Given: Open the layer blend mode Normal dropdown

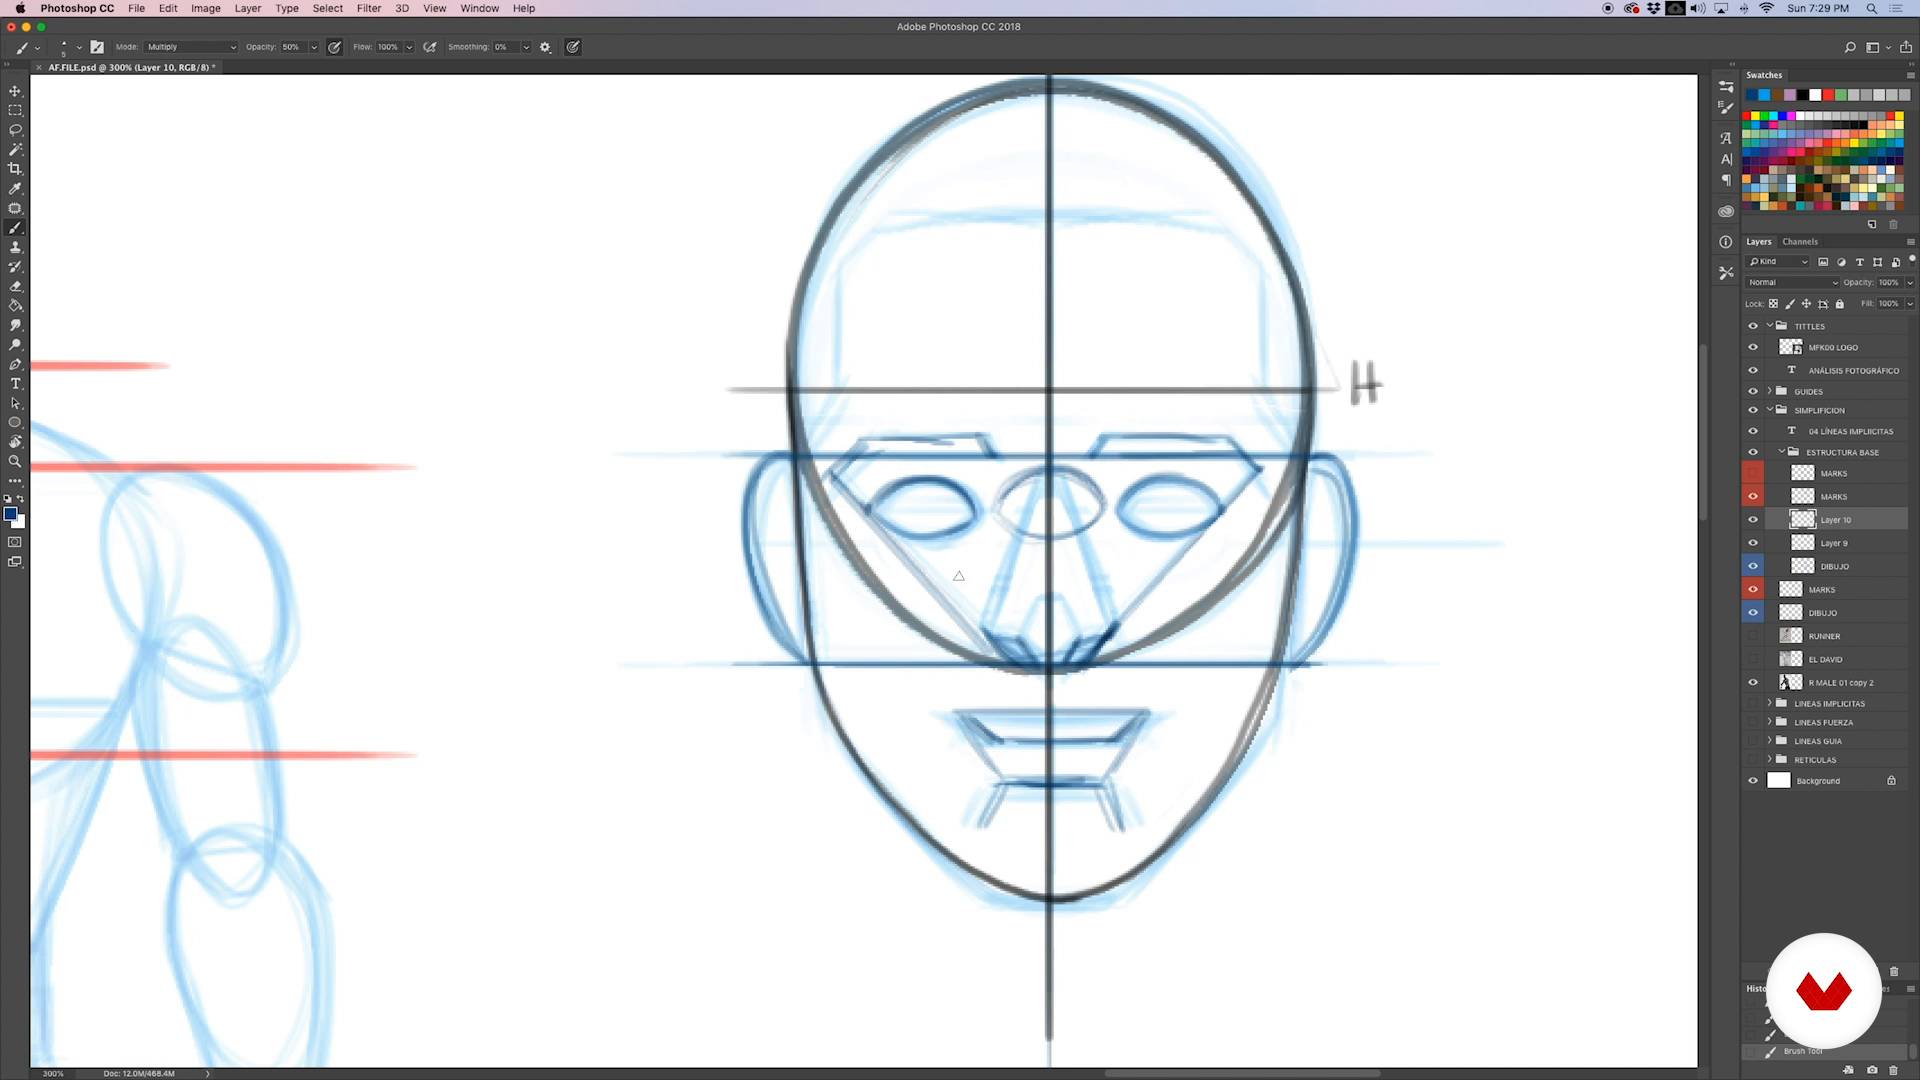Looking at the screenshot, I should pyautogui.click(x=1792, y=283).
